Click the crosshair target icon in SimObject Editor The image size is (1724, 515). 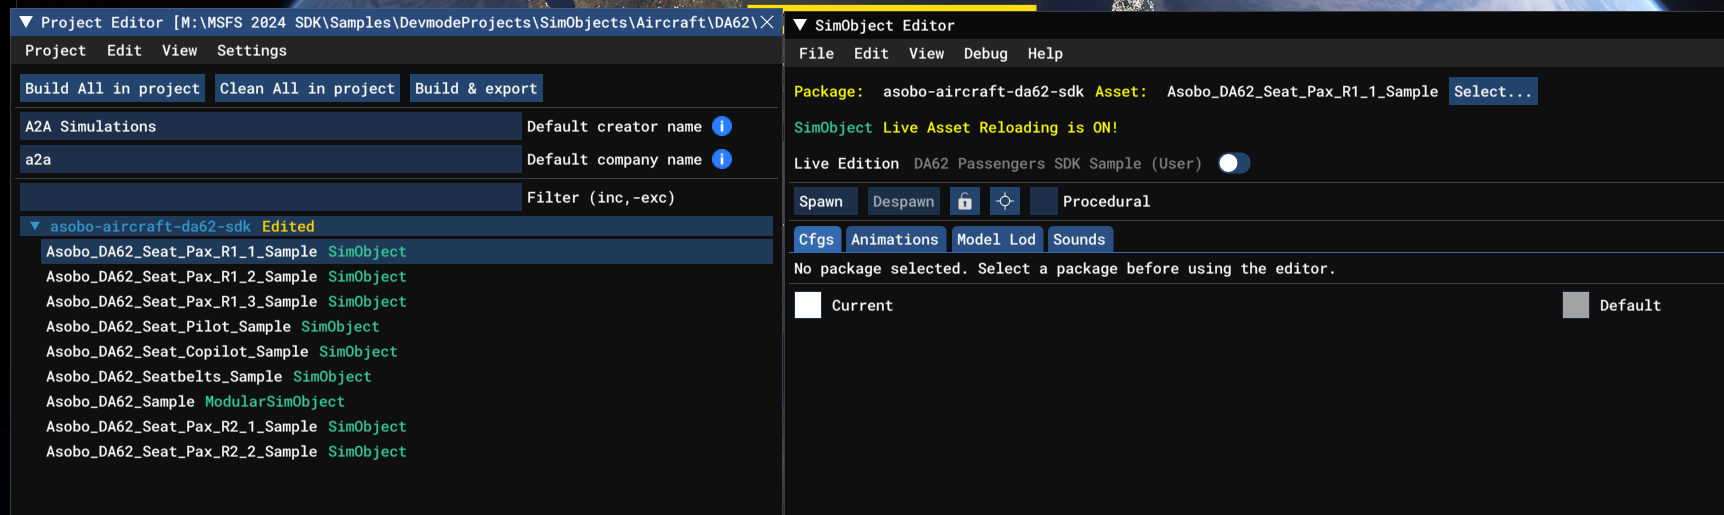(1005, 201)
